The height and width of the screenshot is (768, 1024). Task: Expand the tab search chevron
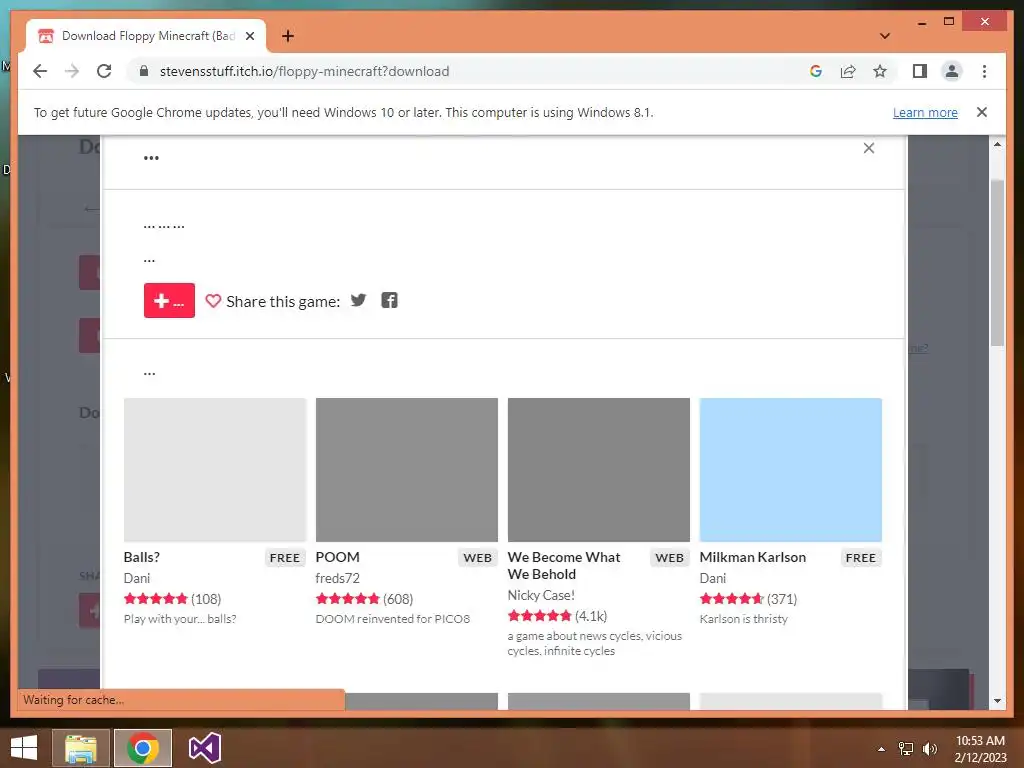click(885, 36)
